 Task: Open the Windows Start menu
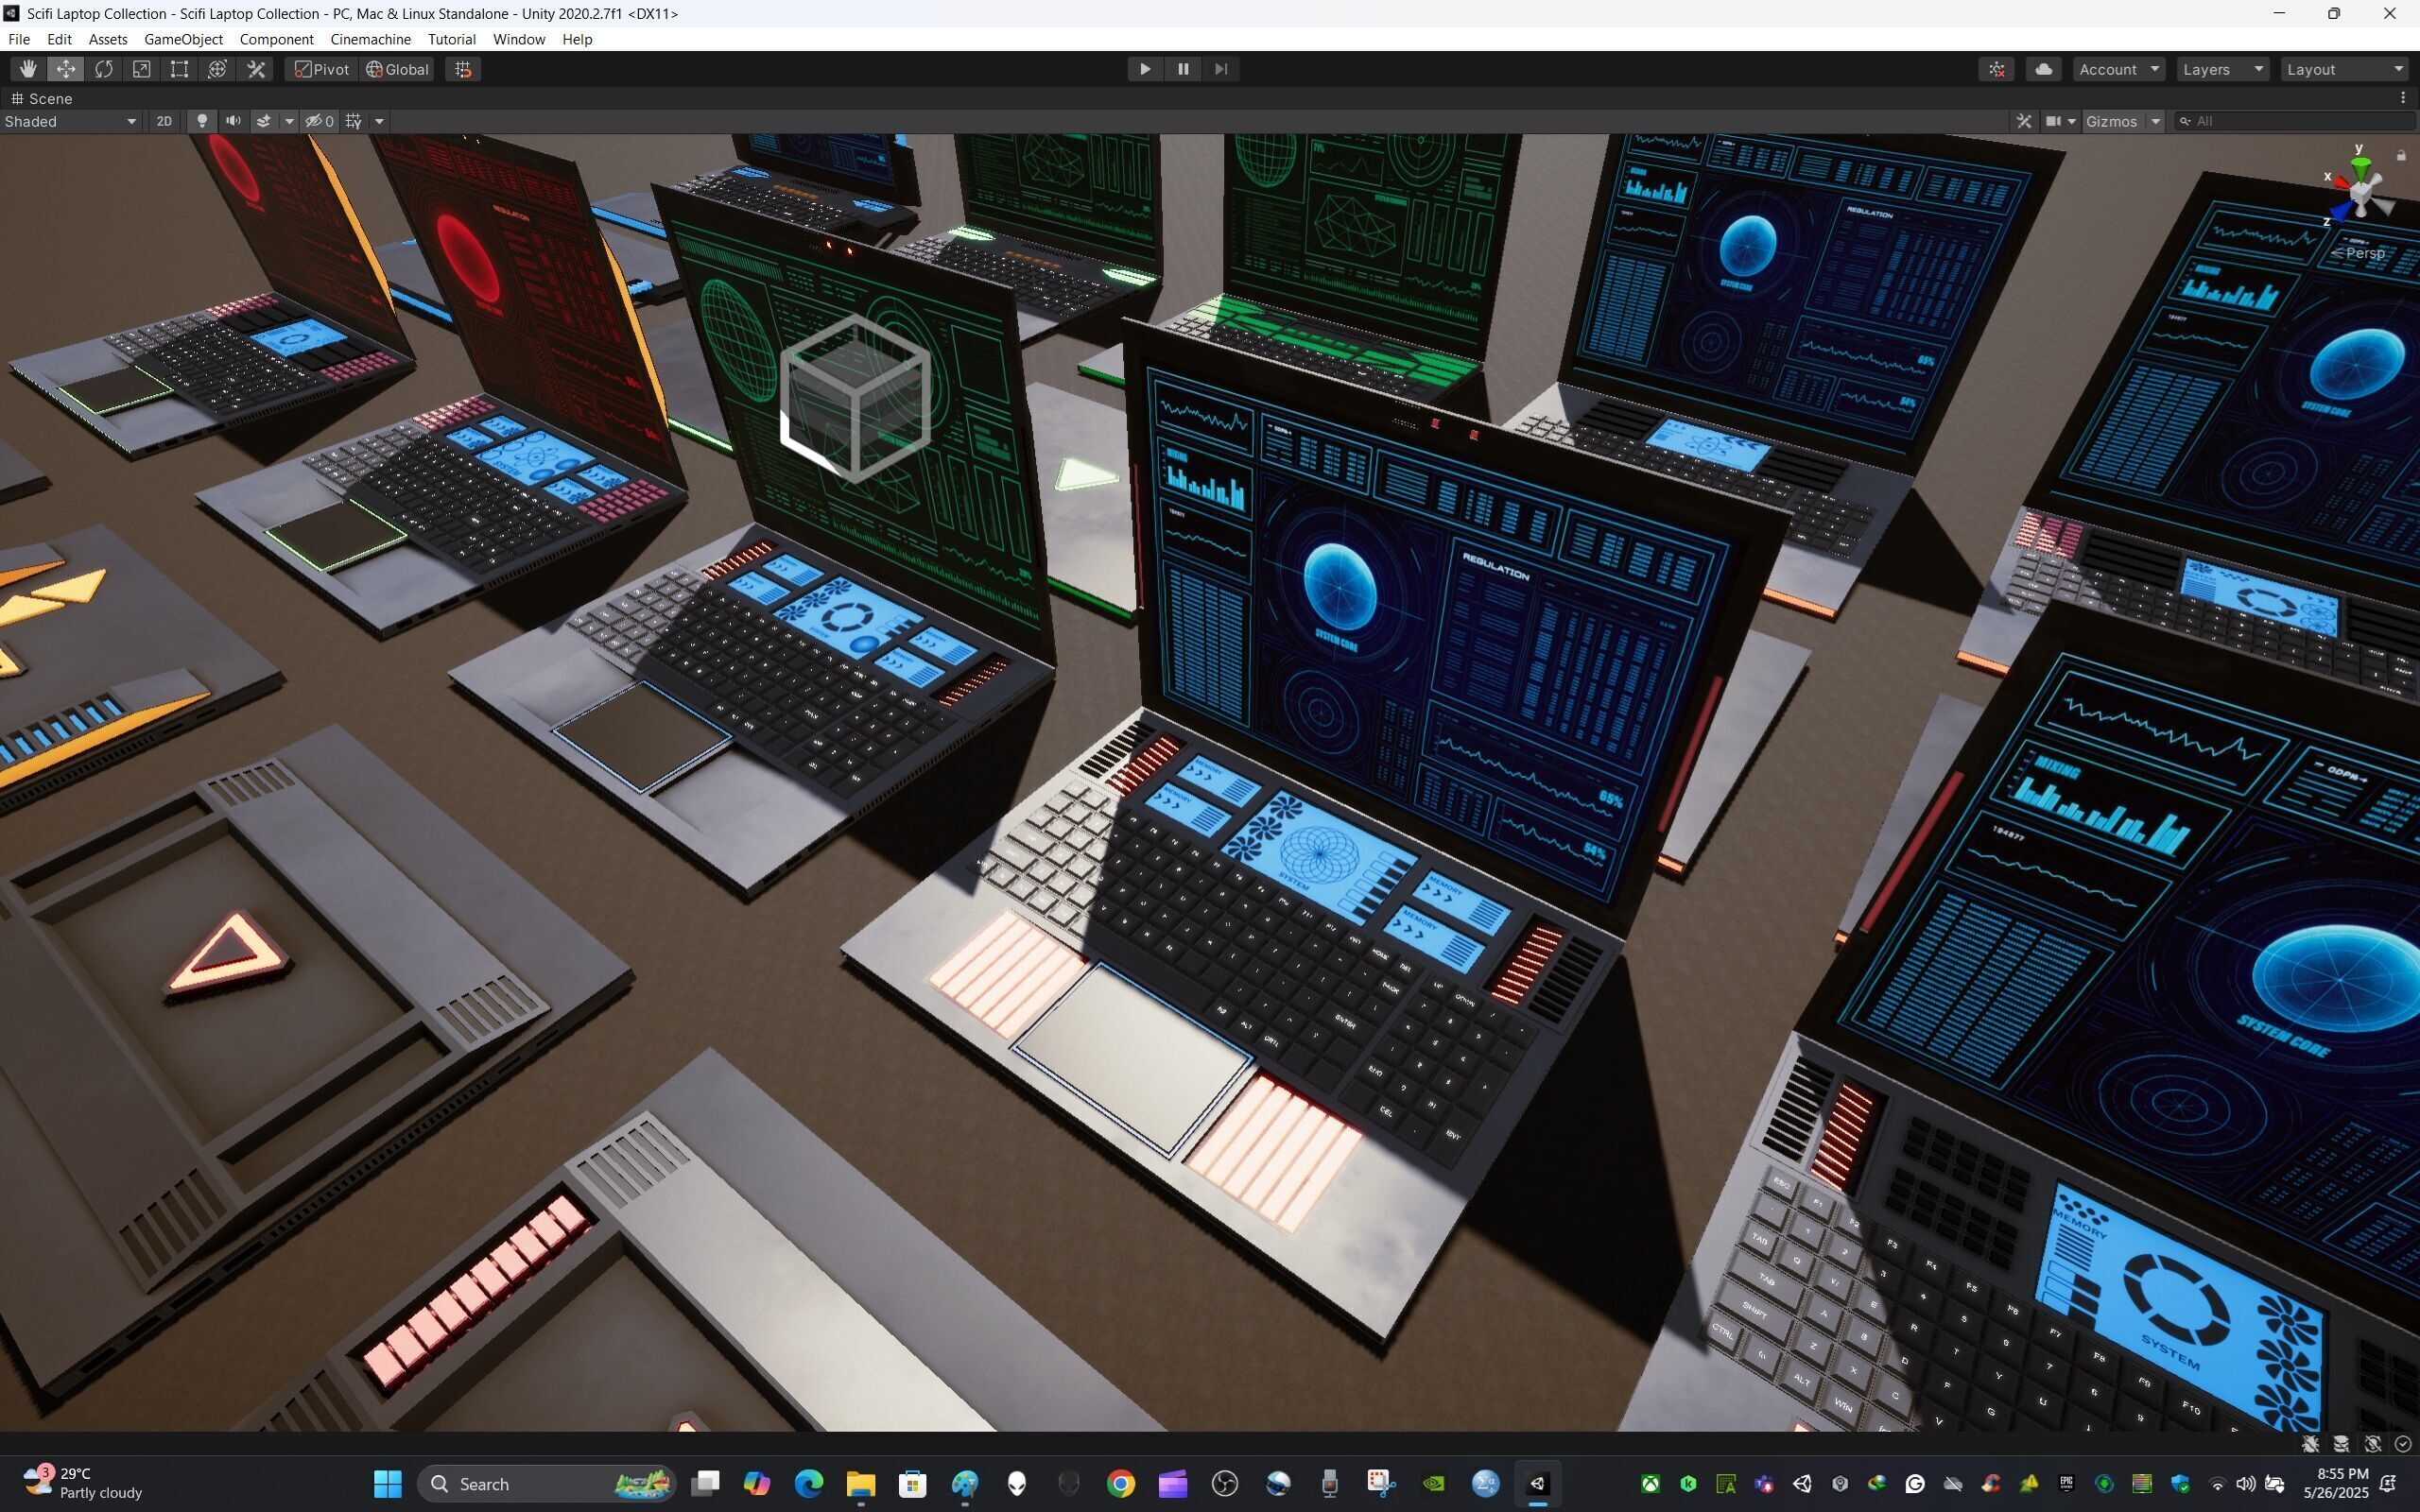pos(387,1484)
